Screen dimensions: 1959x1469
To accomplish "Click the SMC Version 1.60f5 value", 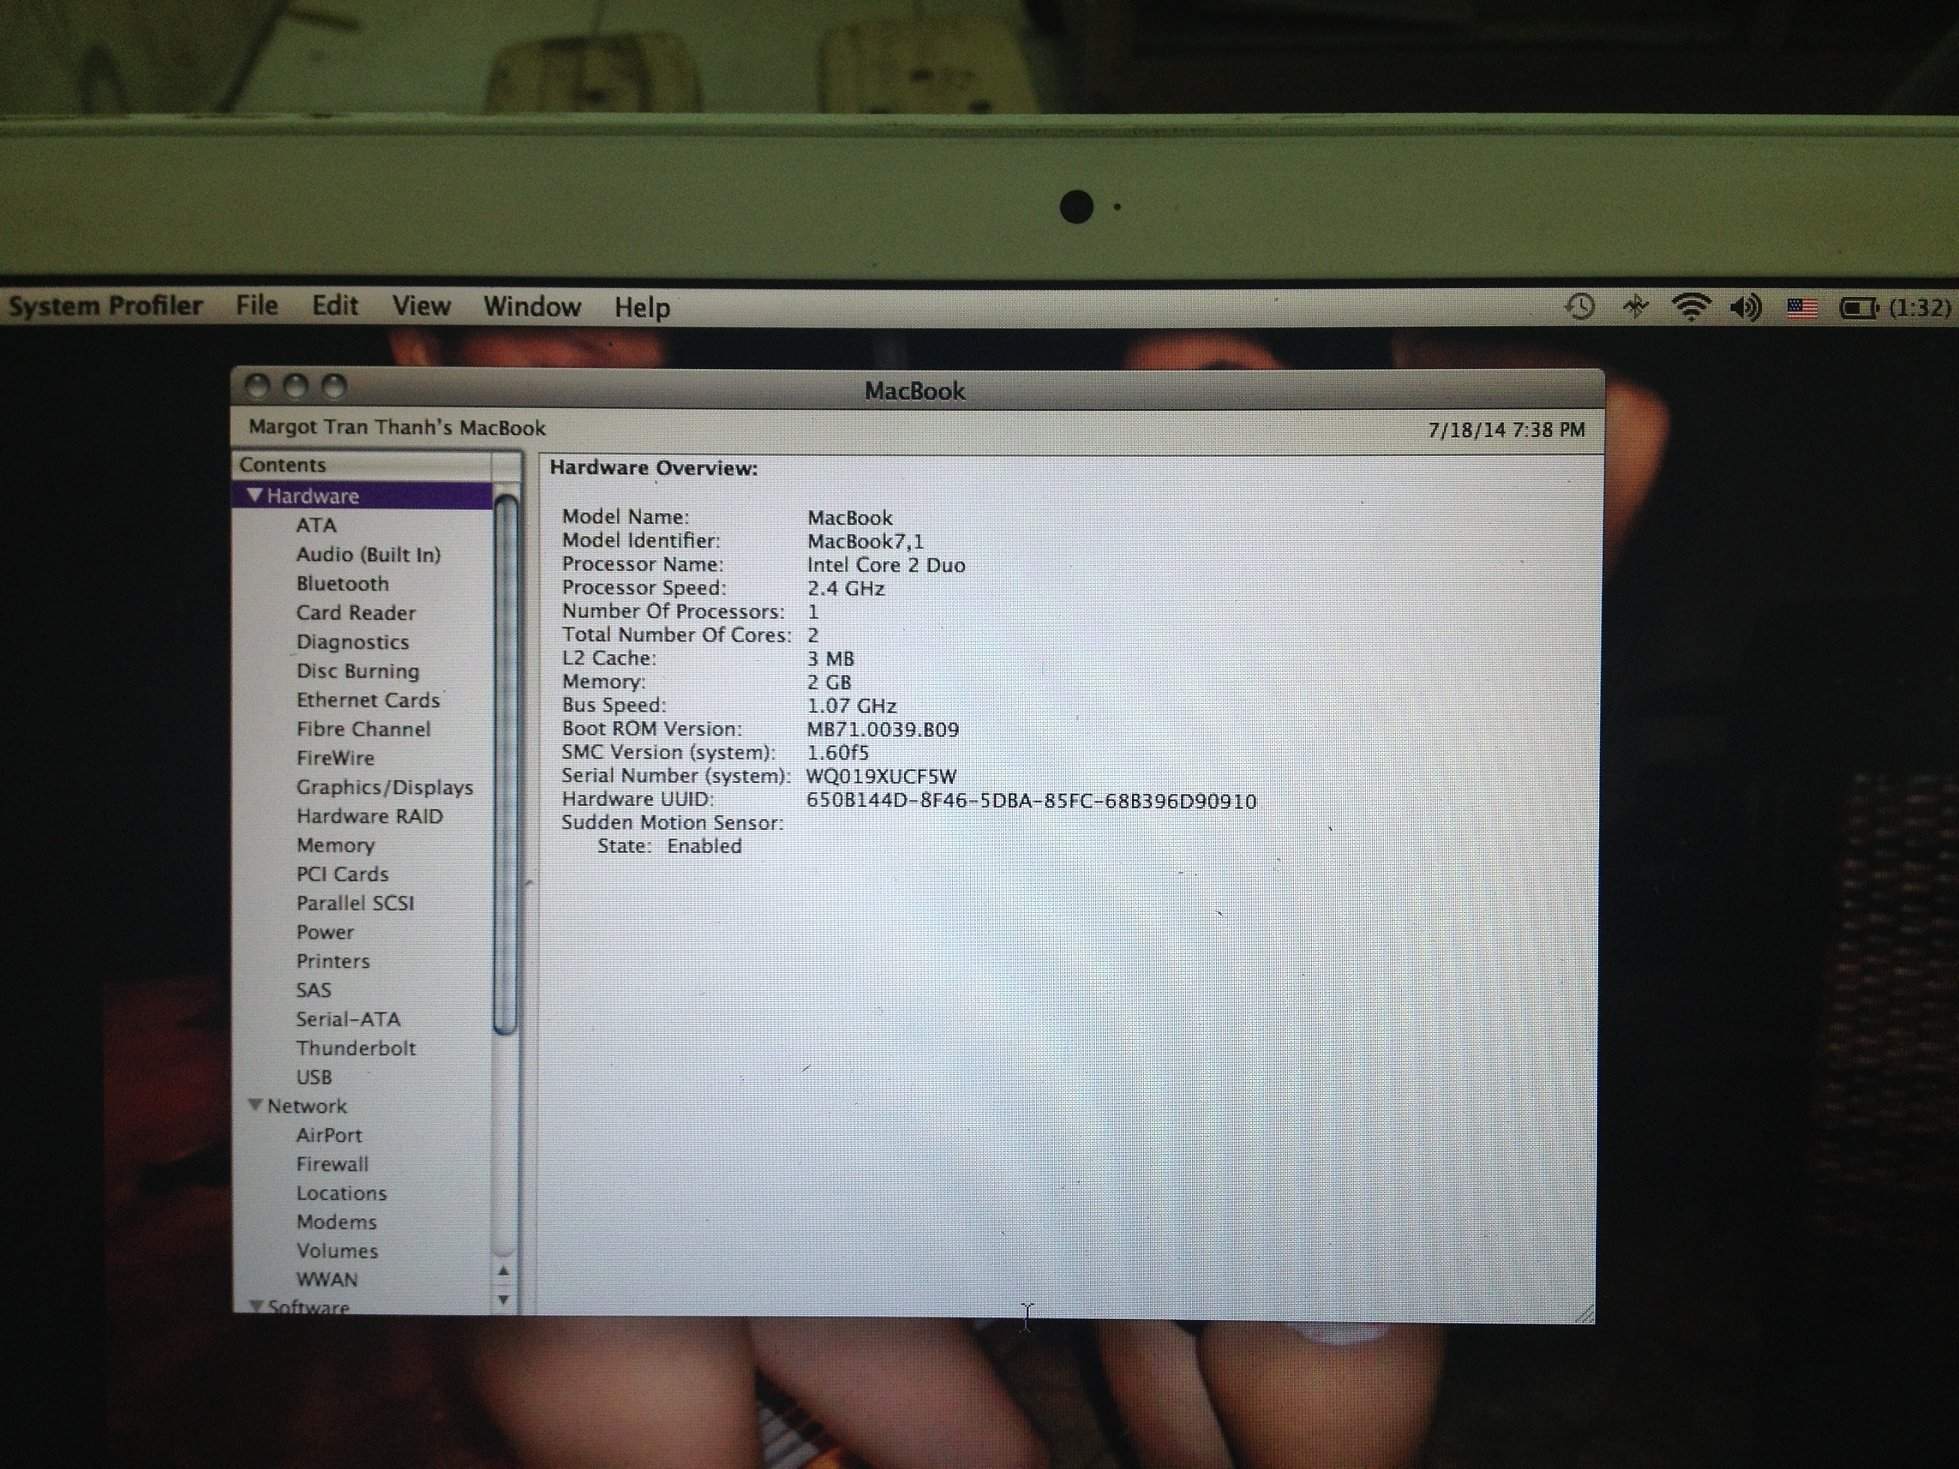I will pos(838,752).
